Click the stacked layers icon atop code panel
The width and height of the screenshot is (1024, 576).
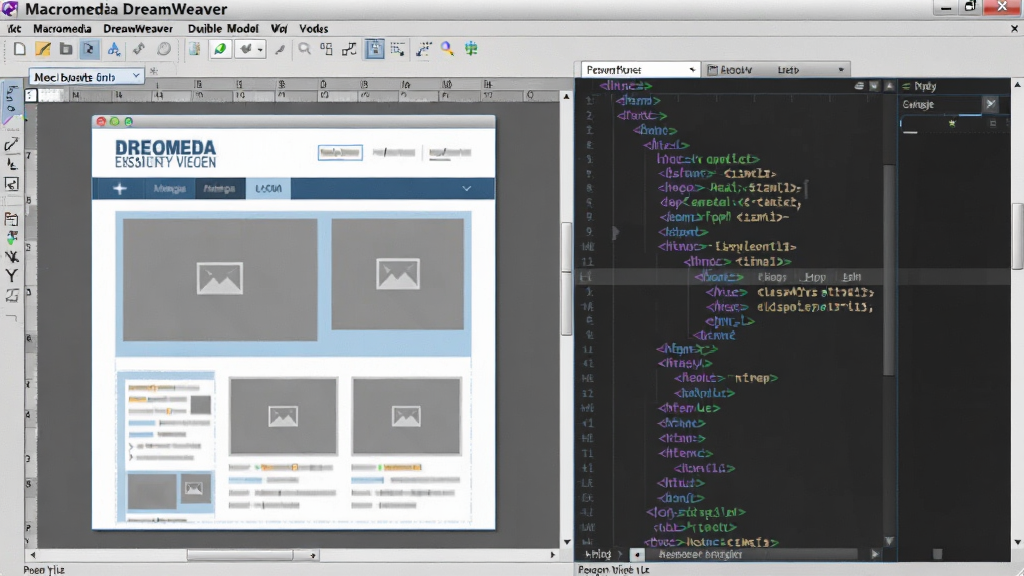tap(859, 86)
